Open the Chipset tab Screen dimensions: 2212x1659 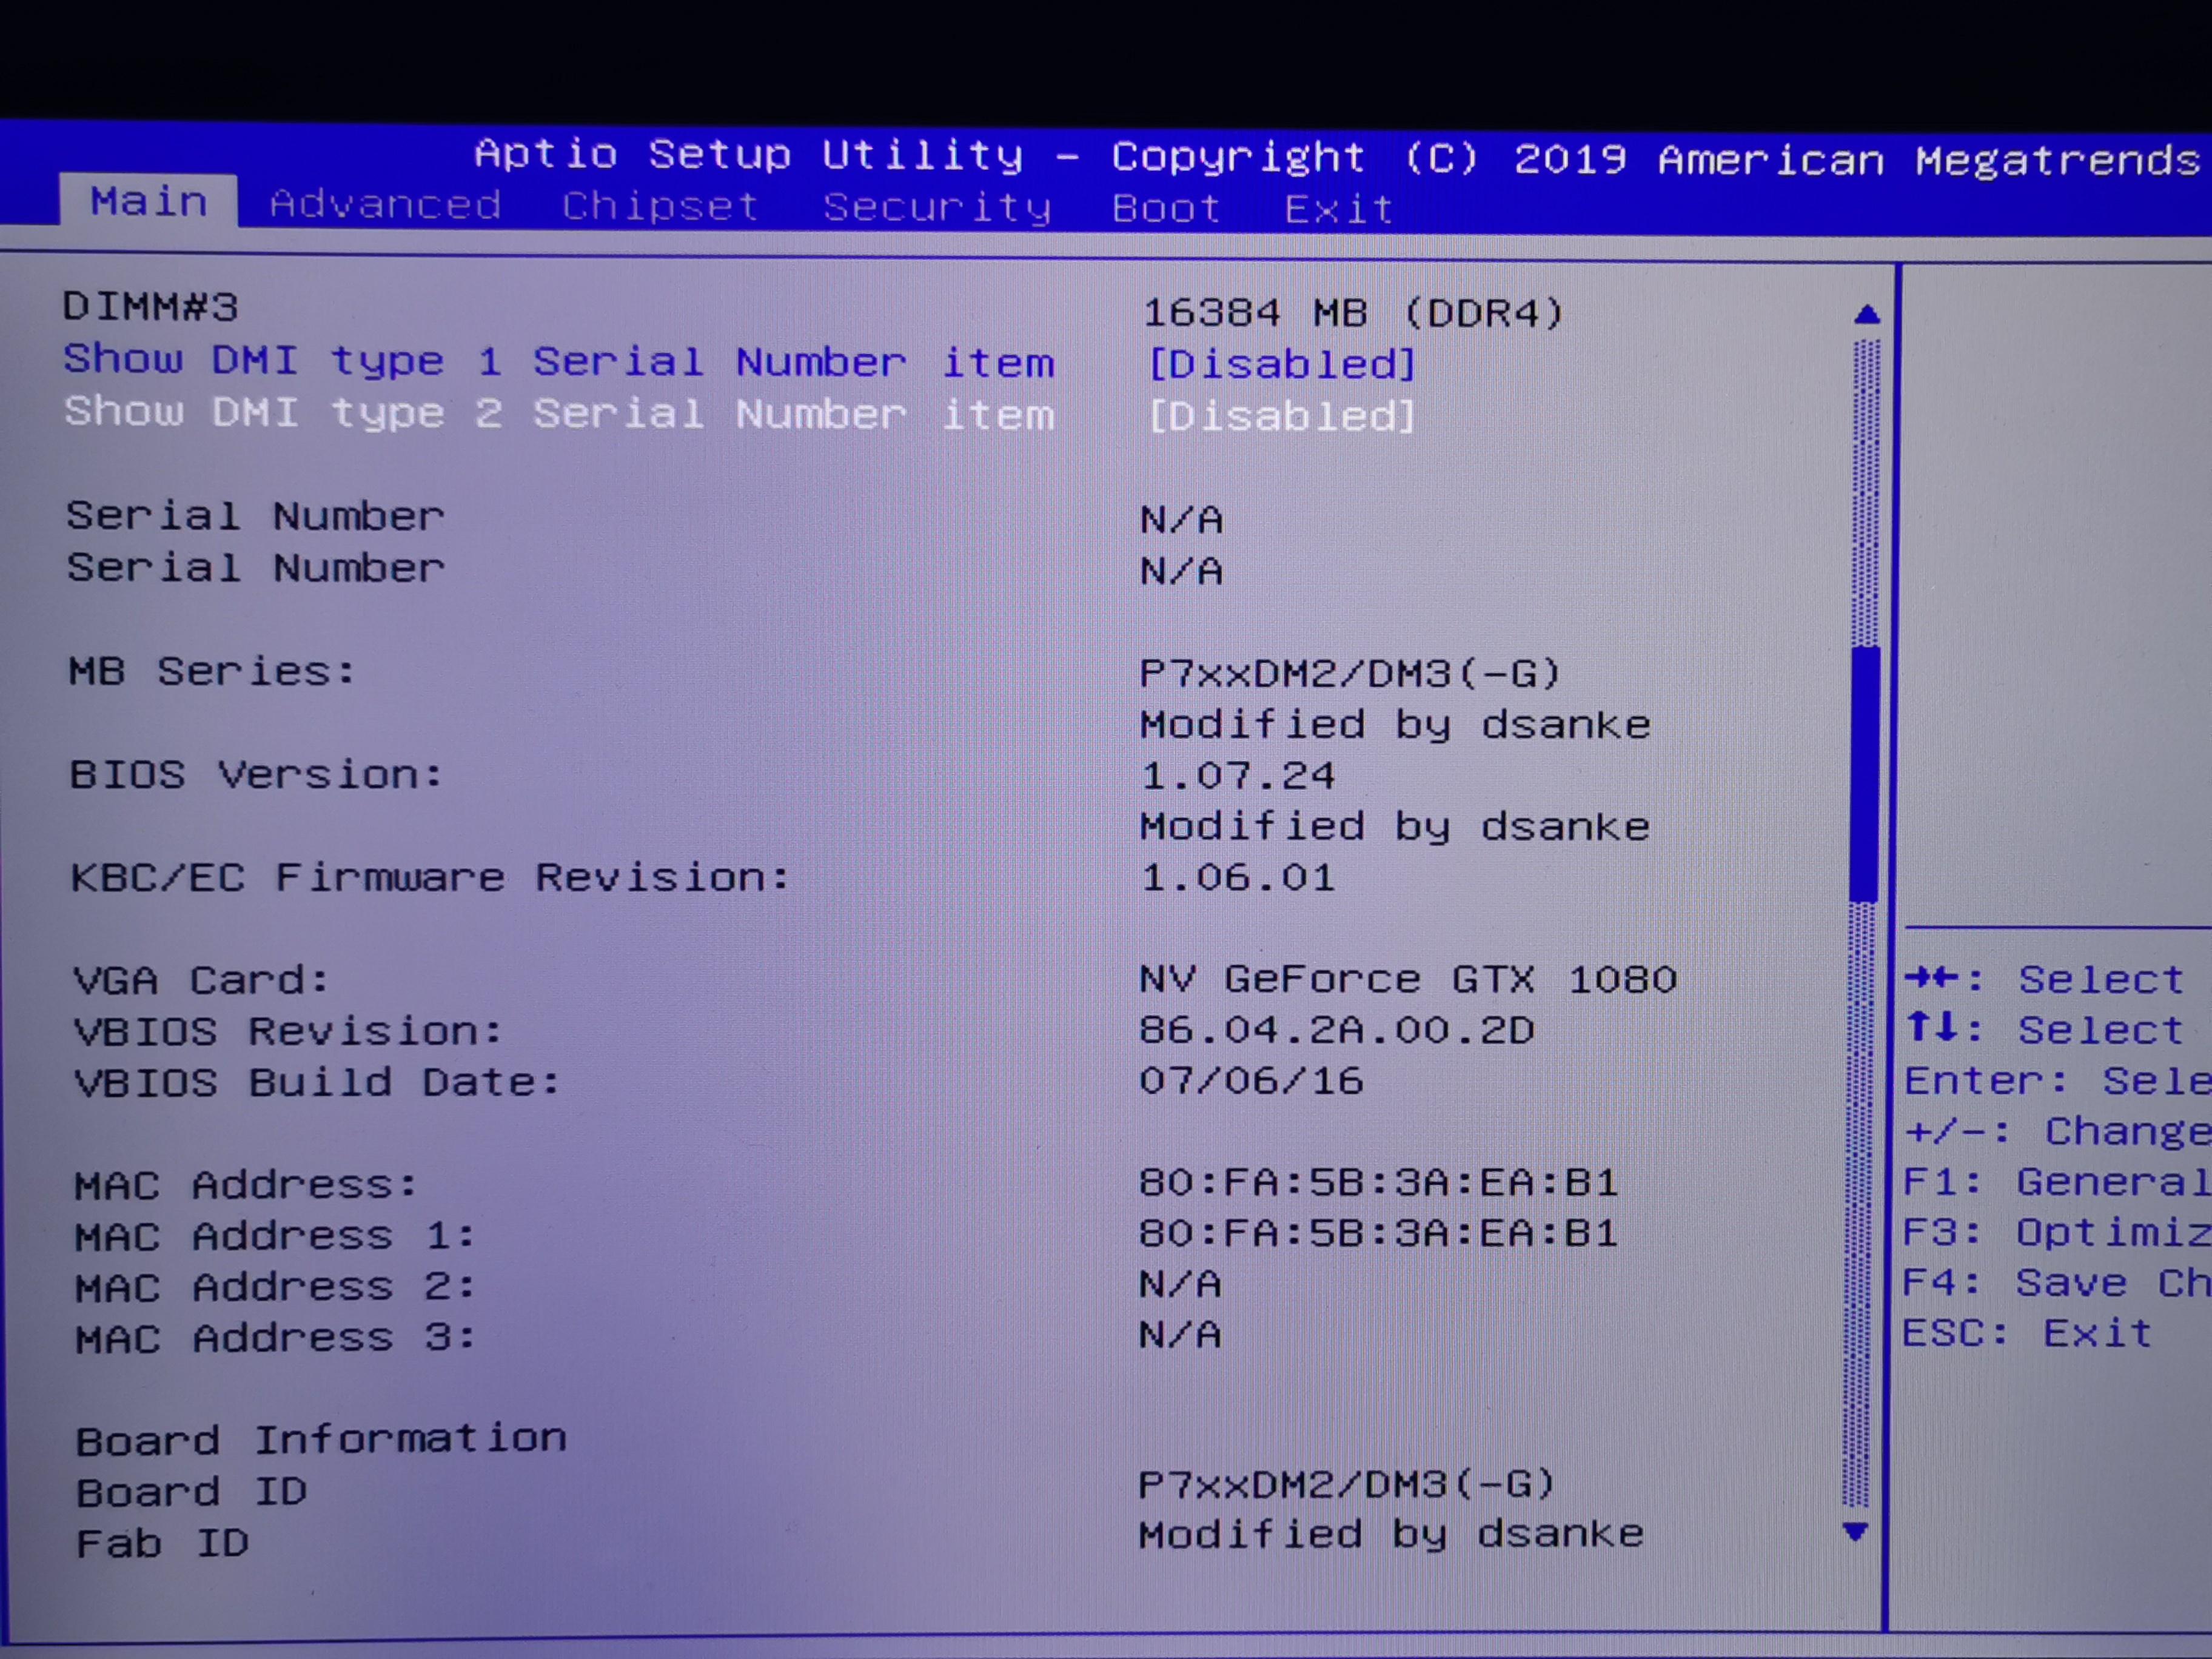(x=660, y=206)
